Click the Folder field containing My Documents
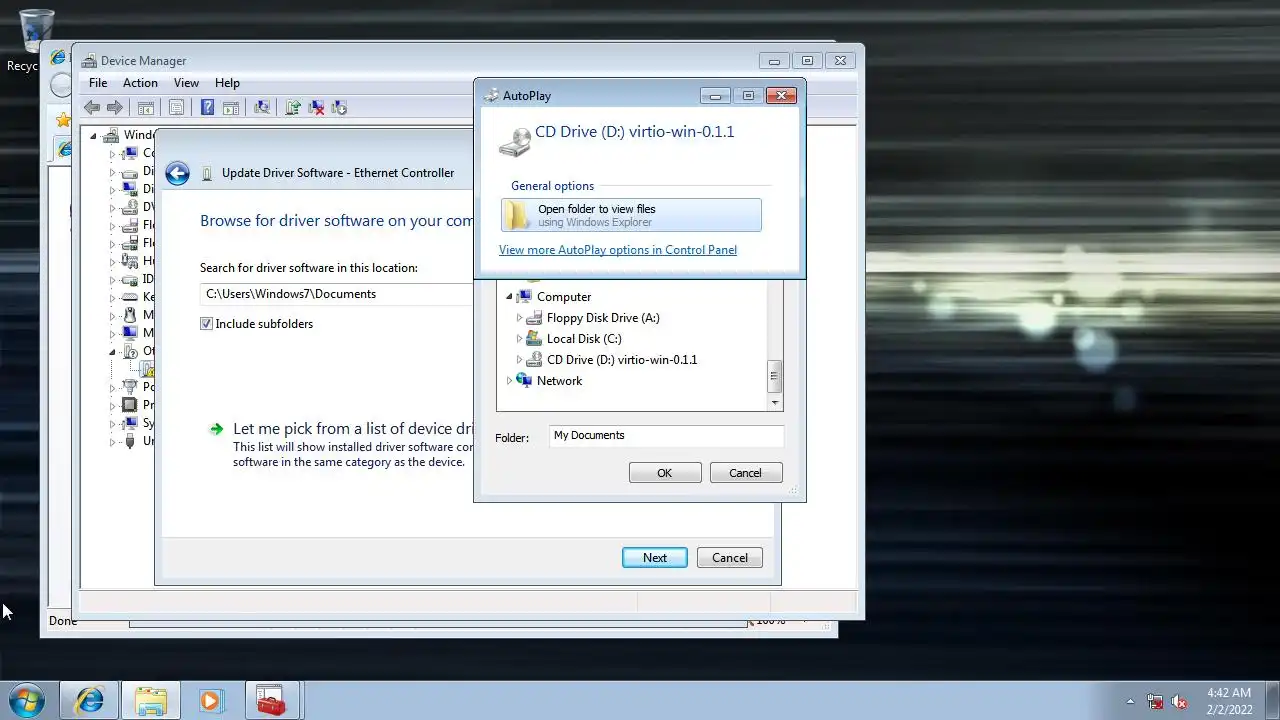Viewport: 1280px width, 720px height. (x=666, y=436)
